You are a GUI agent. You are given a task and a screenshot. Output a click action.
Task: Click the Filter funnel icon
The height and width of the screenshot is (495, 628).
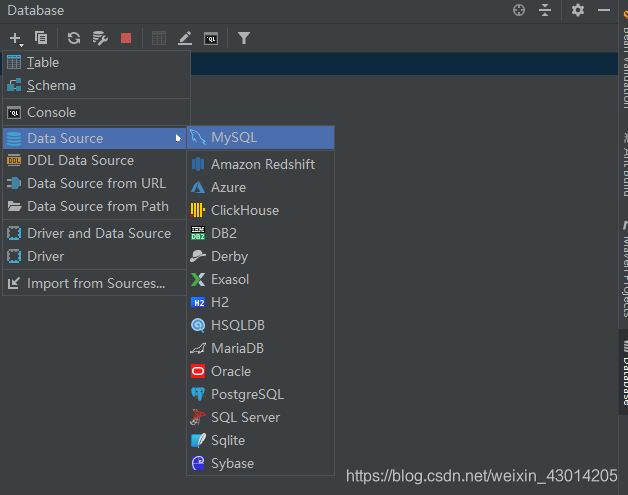244,38
